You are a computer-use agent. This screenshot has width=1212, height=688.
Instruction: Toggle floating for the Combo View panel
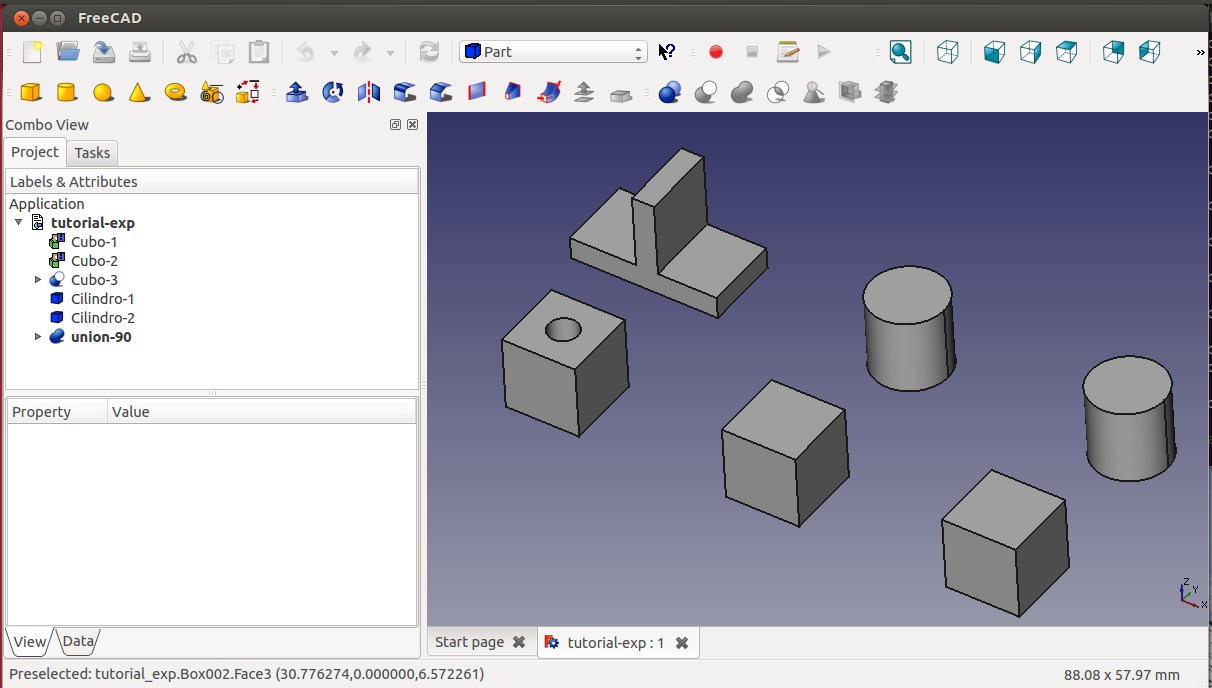click(395, 125)
